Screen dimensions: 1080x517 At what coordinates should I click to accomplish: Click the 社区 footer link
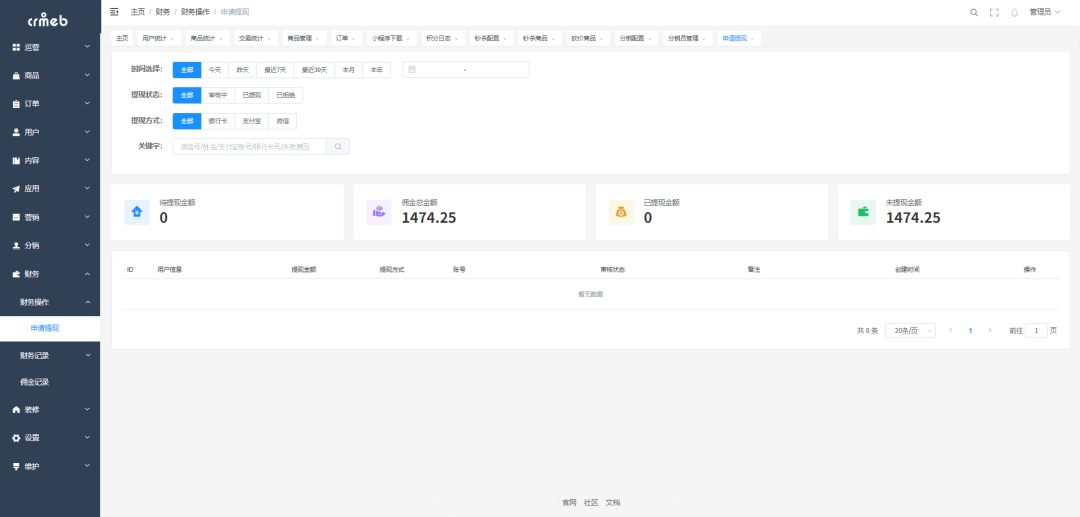[591, 502]
